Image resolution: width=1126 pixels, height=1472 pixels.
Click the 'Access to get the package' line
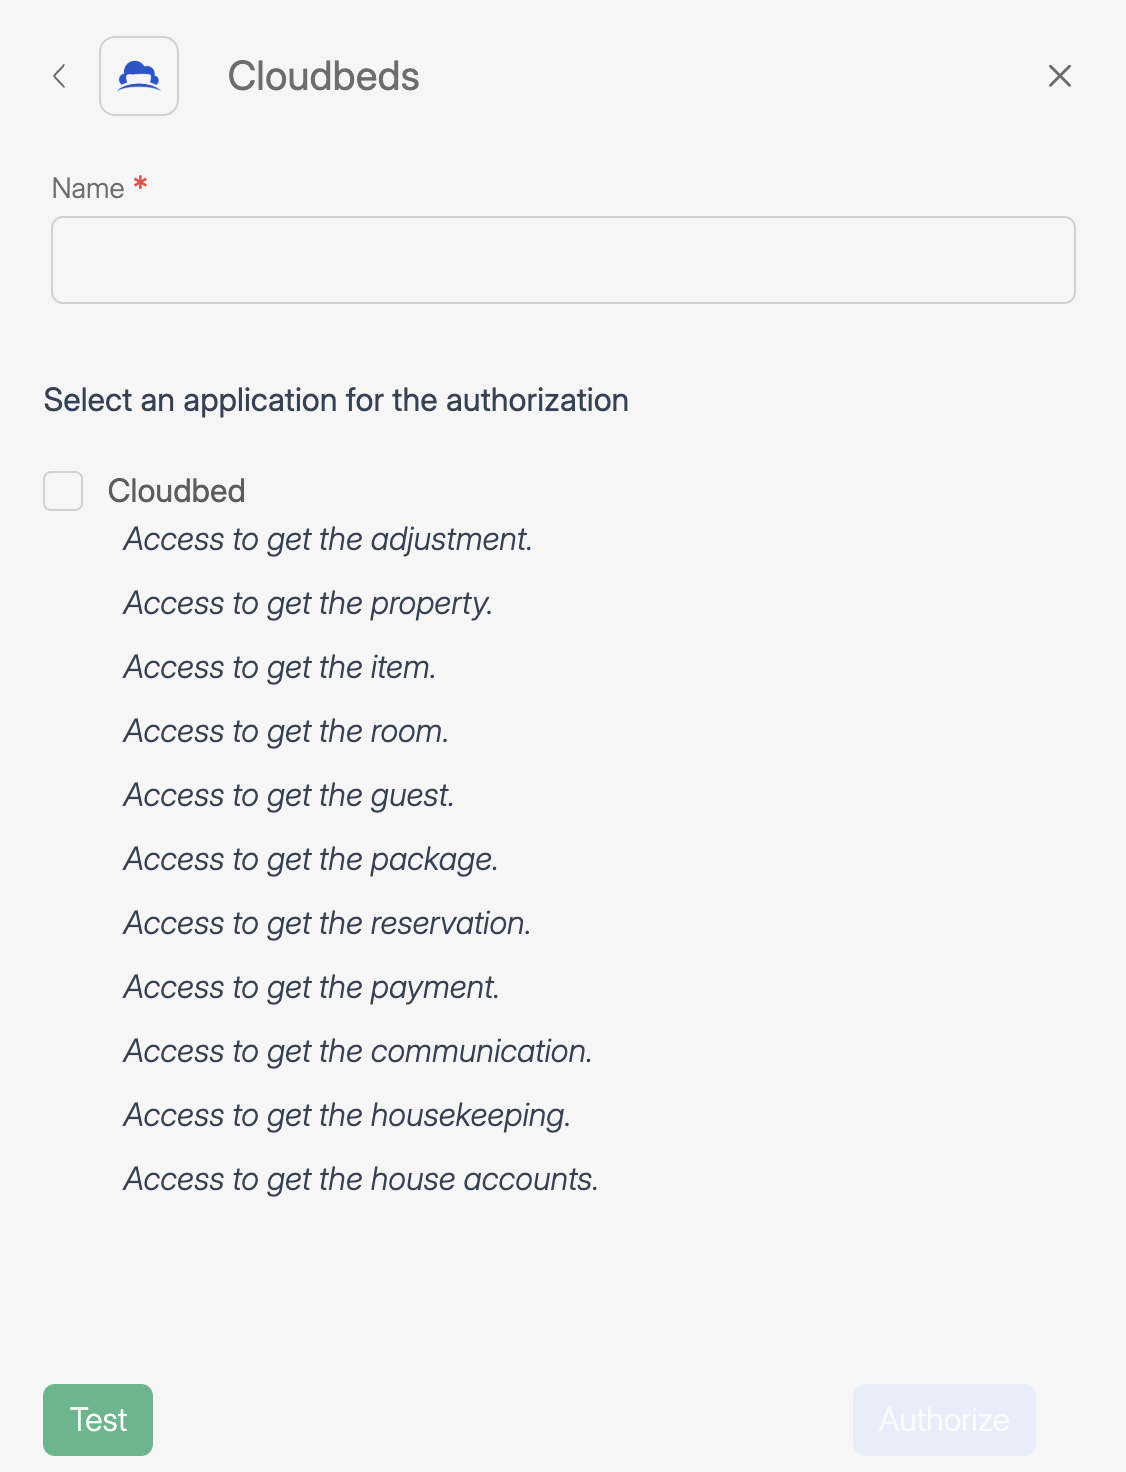(310, 859)
